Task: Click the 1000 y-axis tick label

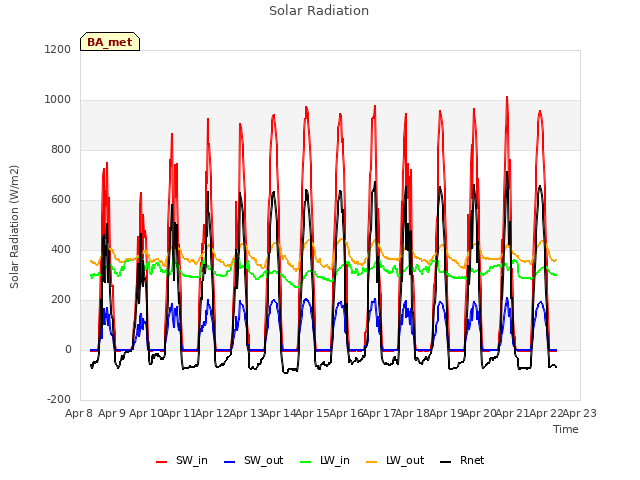Action: click(x=58, y=100)
